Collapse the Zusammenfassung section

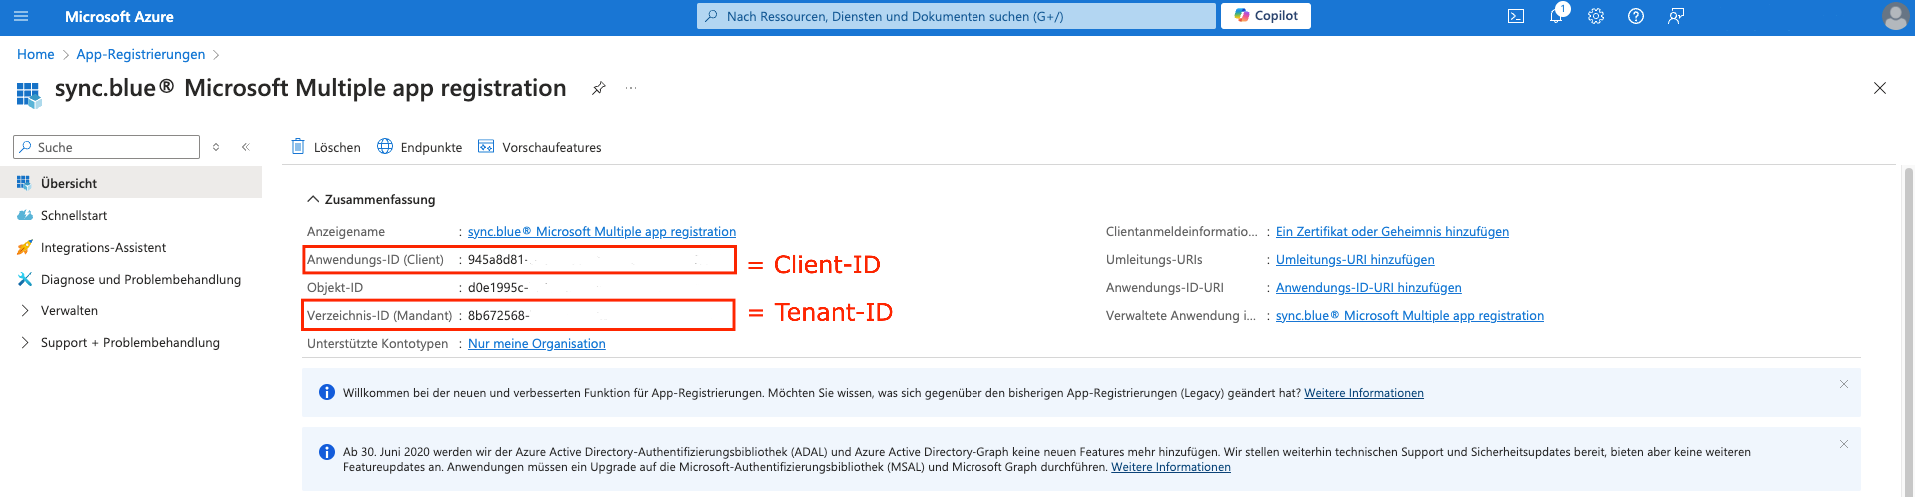pos(371,199)
